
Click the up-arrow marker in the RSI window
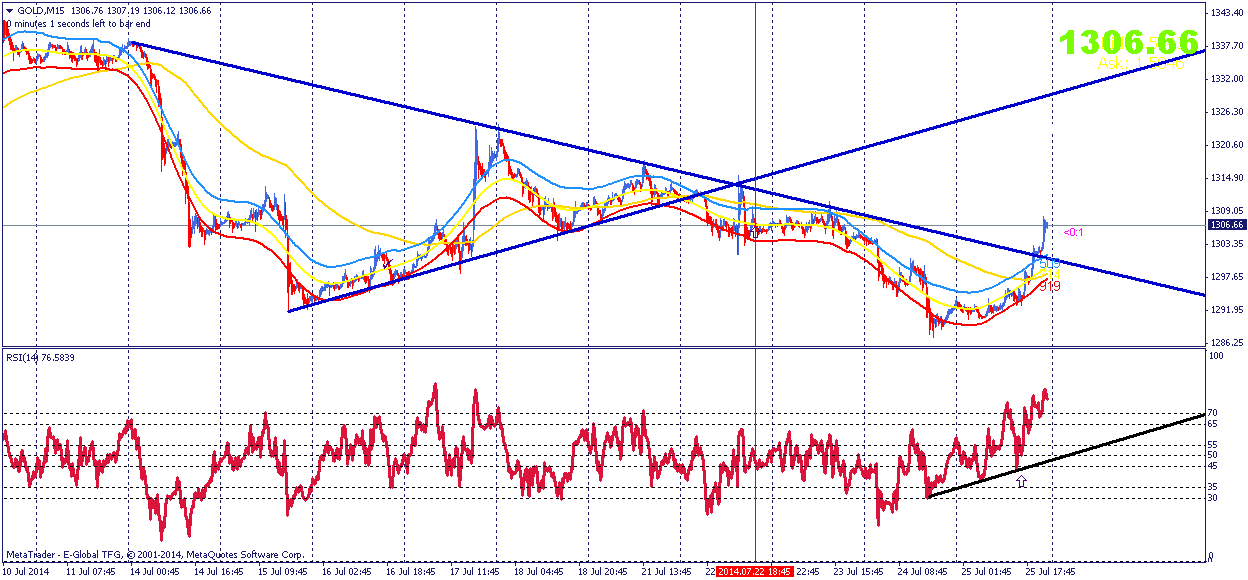tap(1021, 482)
